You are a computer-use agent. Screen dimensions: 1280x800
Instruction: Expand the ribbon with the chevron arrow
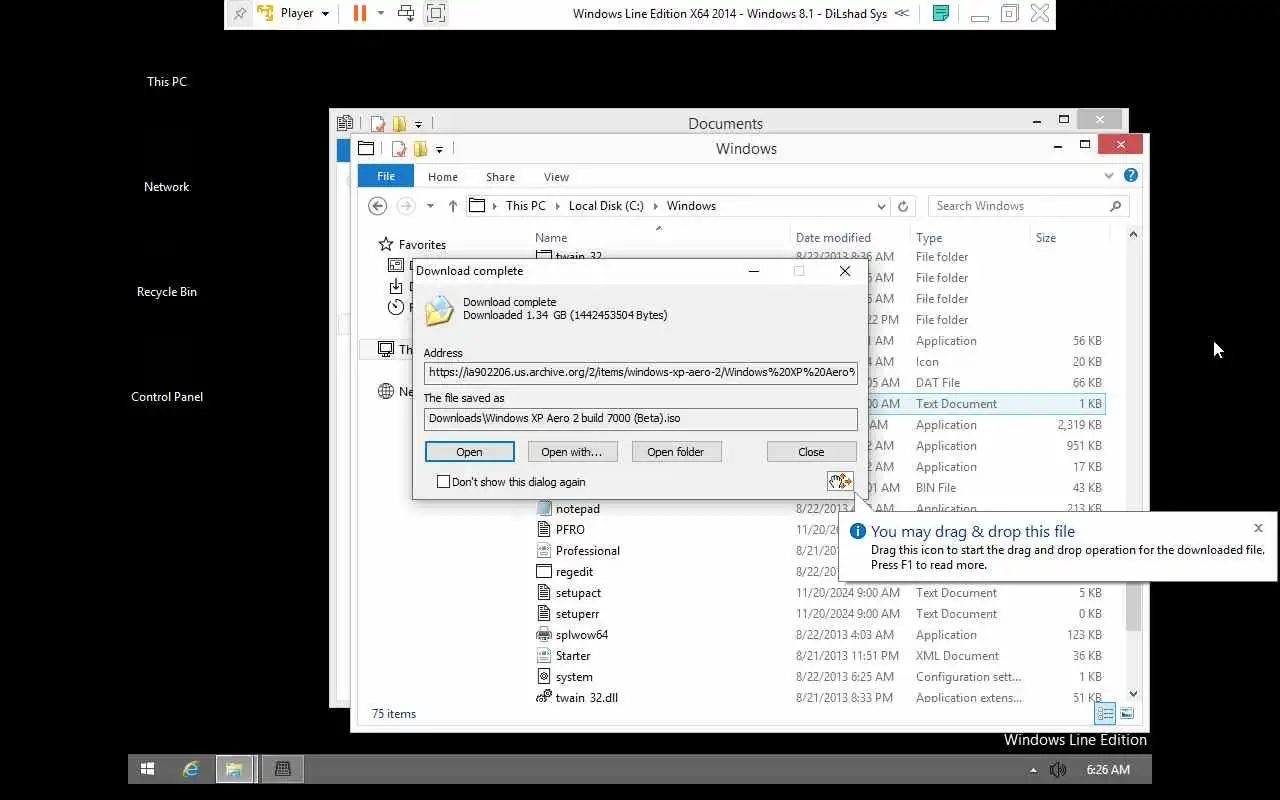coord(1108,176)
